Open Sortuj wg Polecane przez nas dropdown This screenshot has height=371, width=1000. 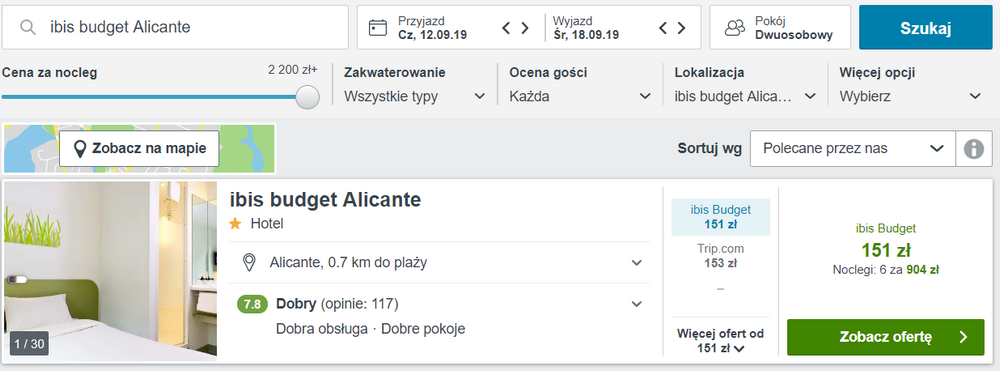tap(853, 149)
